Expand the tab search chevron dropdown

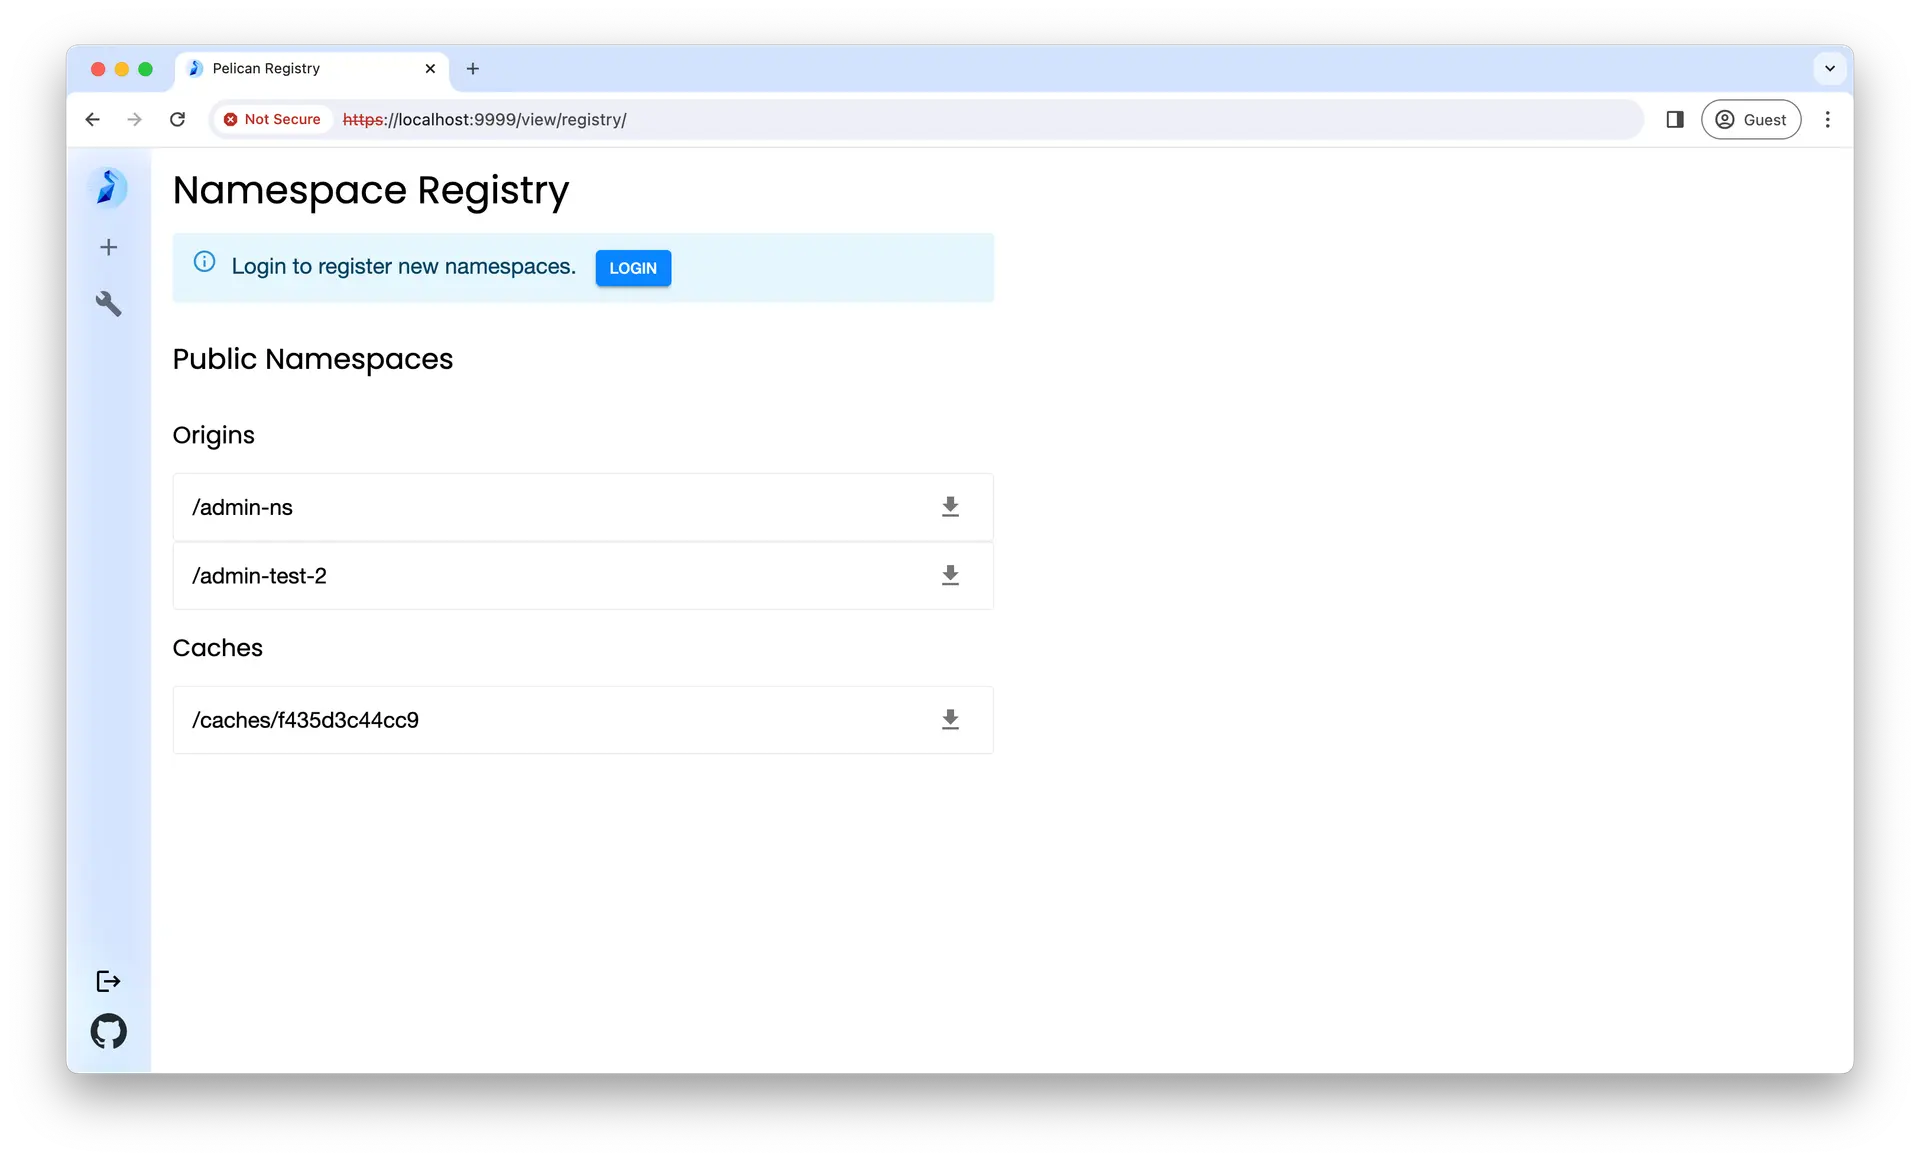click(x=1829, y=69)
